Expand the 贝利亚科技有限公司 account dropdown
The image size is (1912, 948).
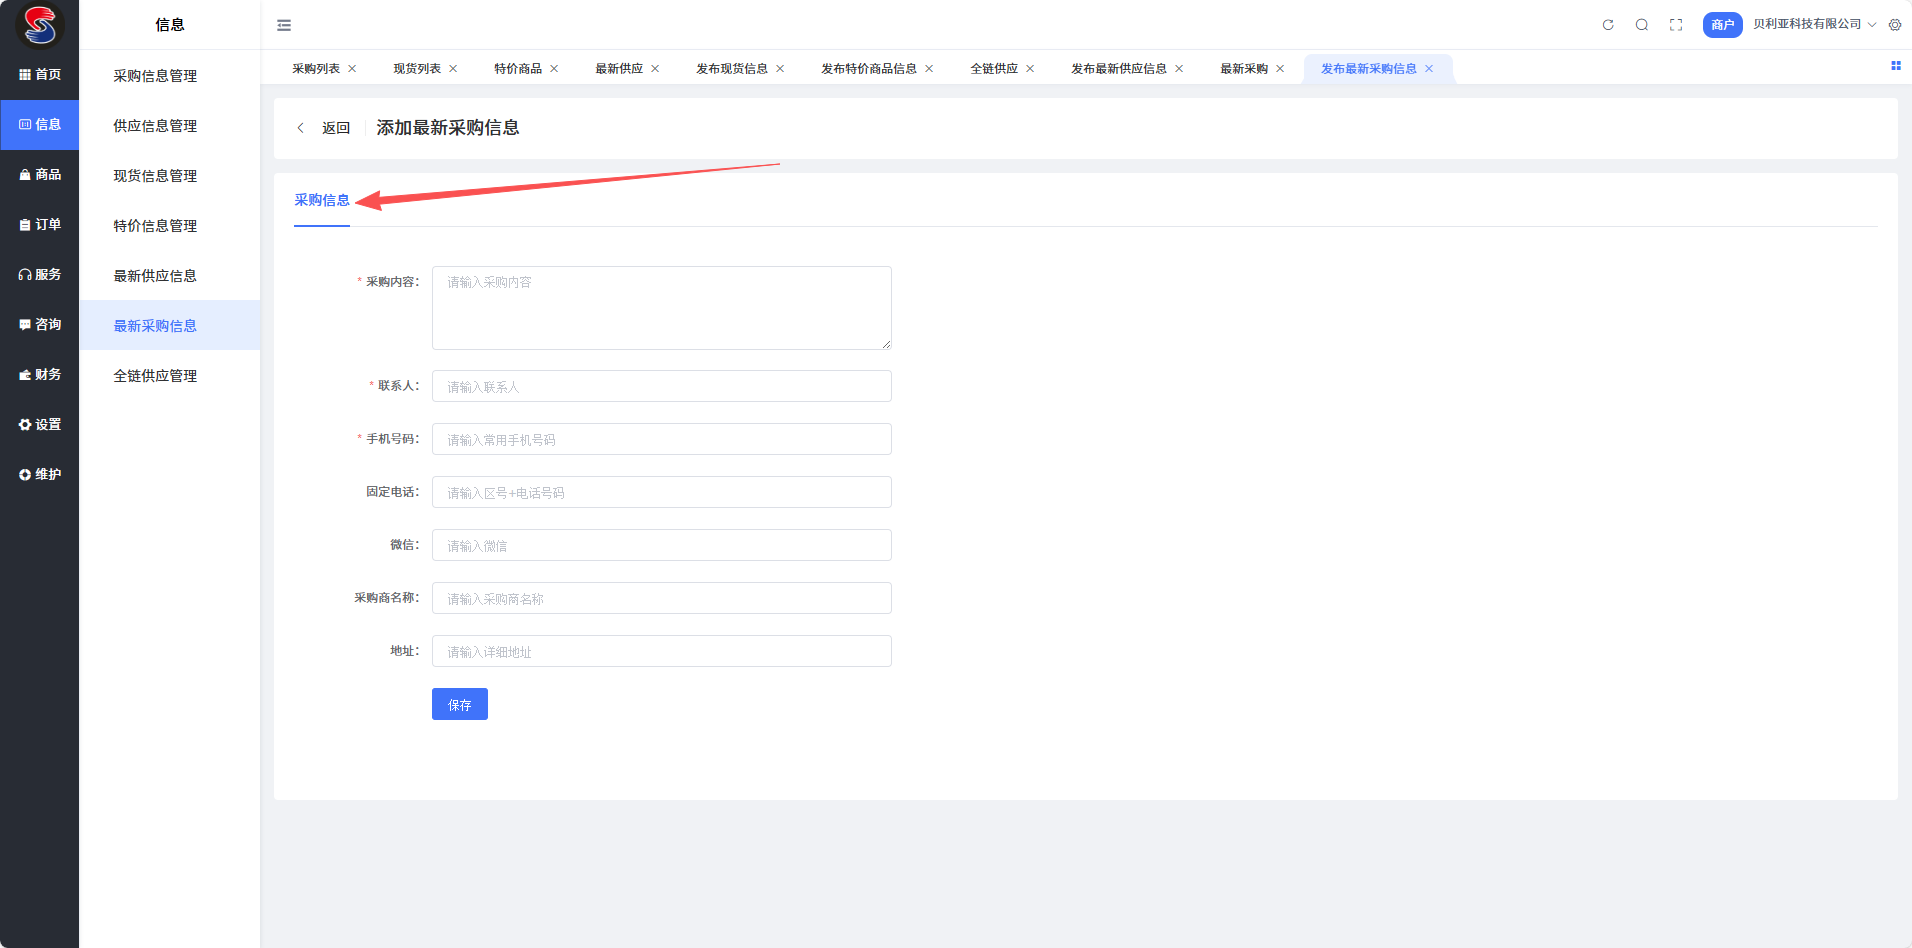1813,25
